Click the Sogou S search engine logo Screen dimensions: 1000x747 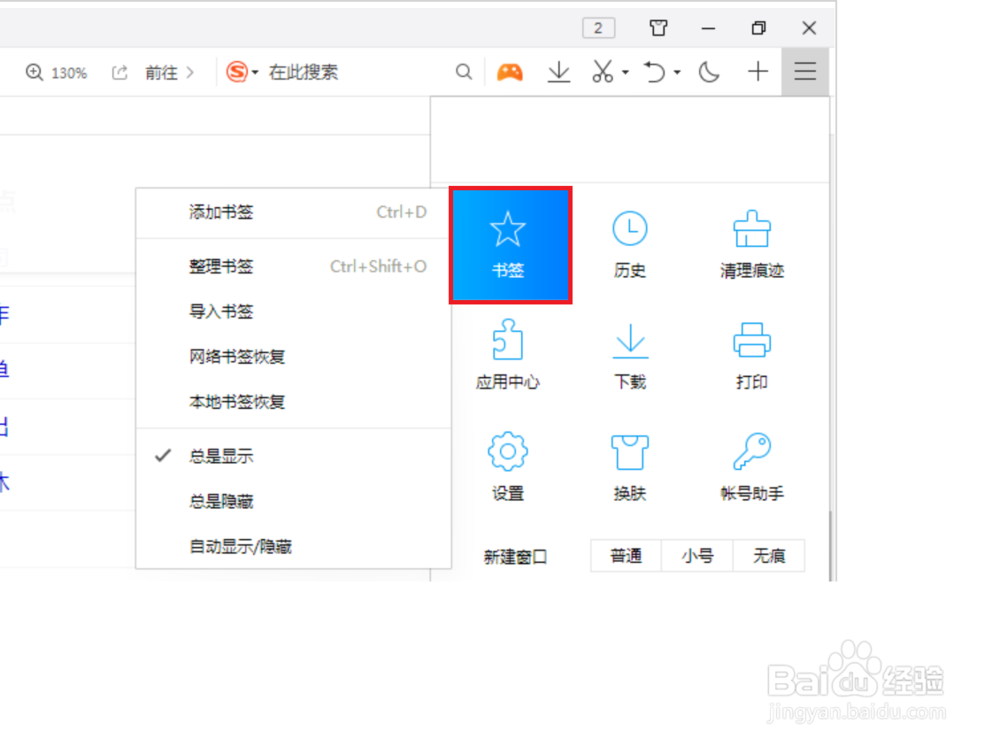tap(237, 72)
